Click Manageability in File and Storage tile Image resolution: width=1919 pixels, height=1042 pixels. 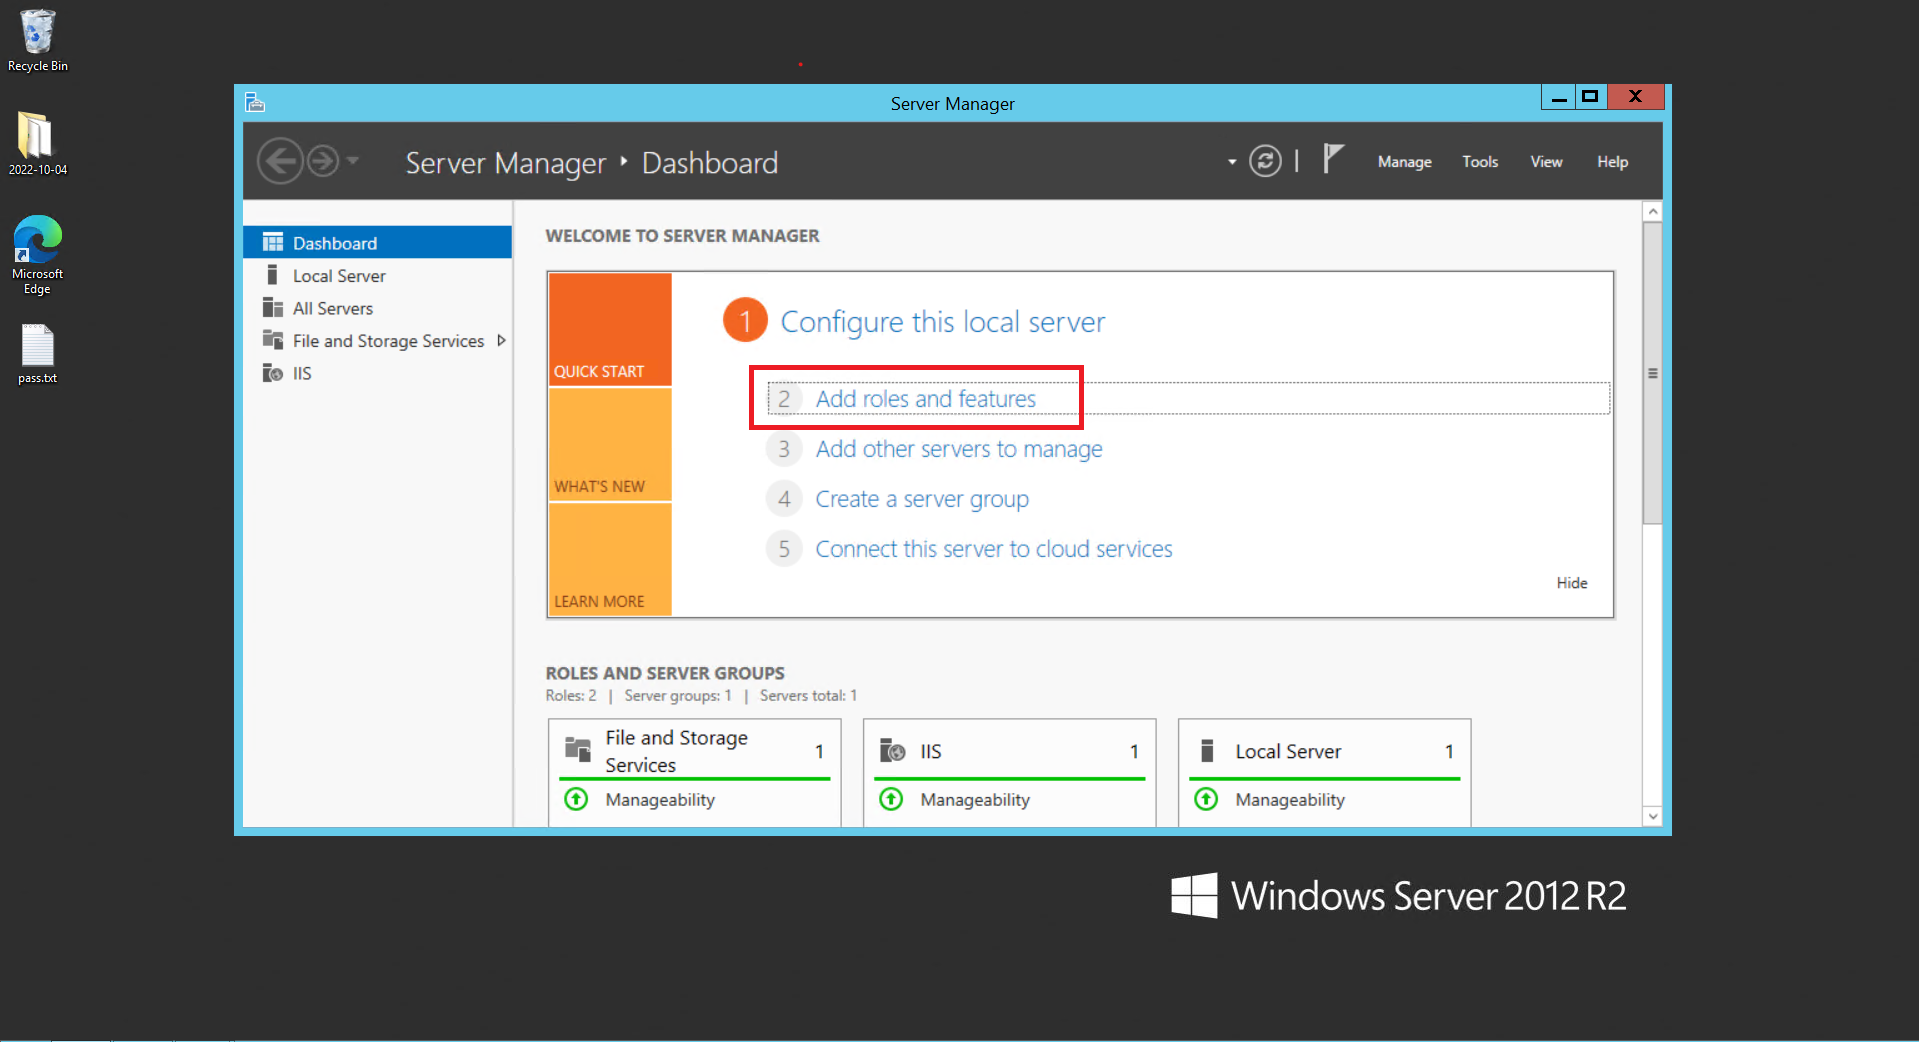tap(660, 800)
